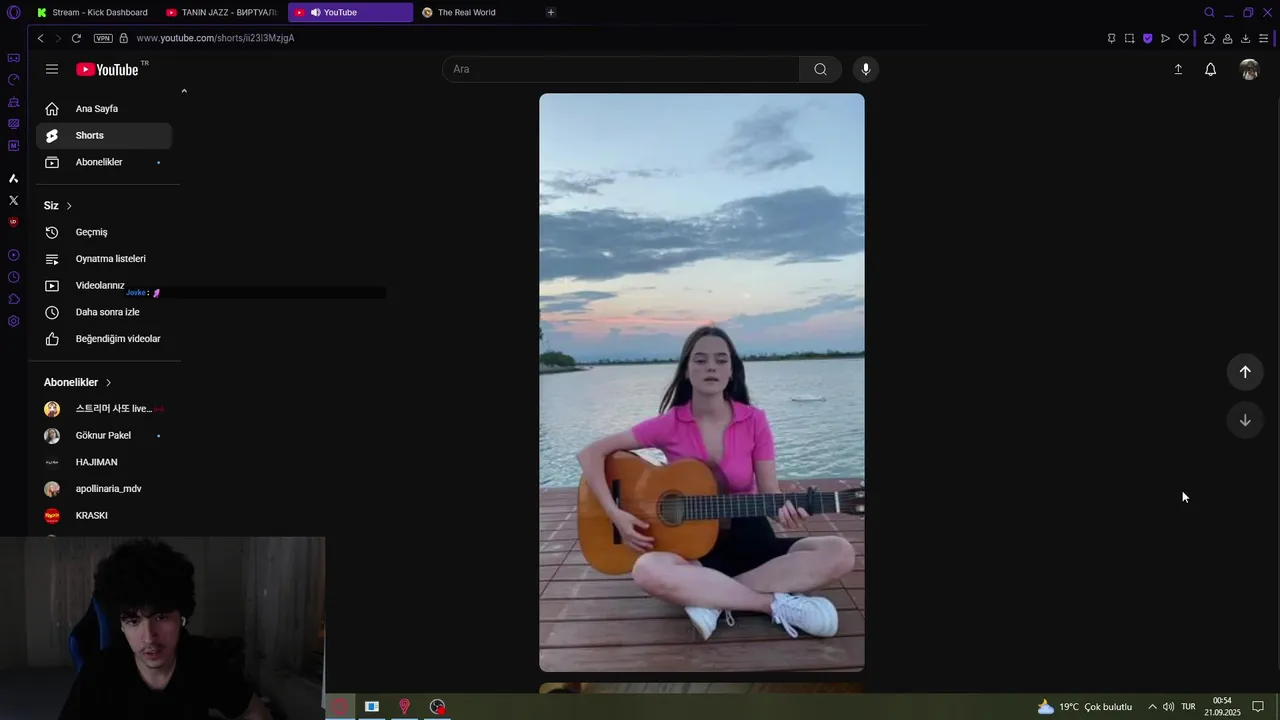
Task: Show hidden system tray icons
Action: [1152, 706]
